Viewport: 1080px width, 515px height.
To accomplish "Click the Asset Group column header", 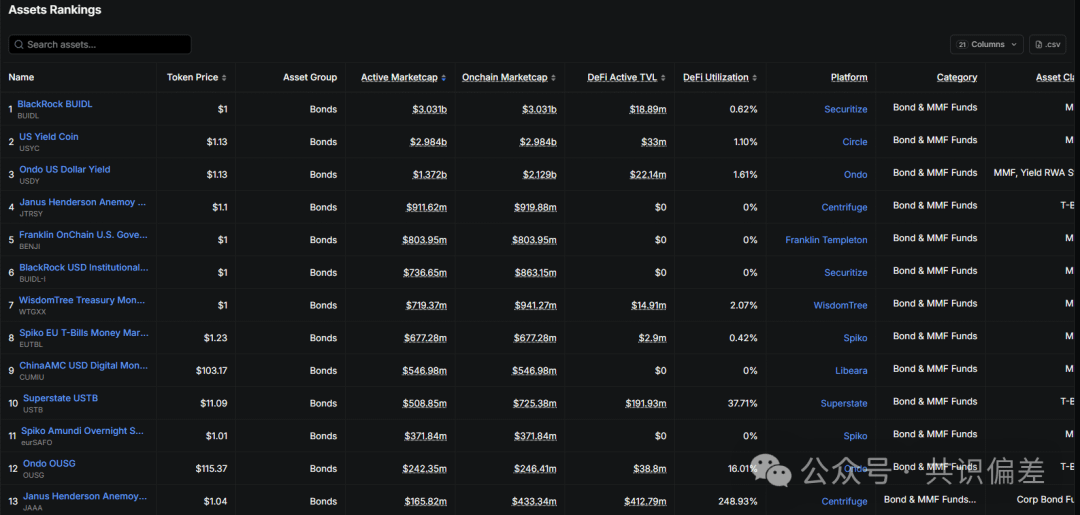I will [310, 78].
